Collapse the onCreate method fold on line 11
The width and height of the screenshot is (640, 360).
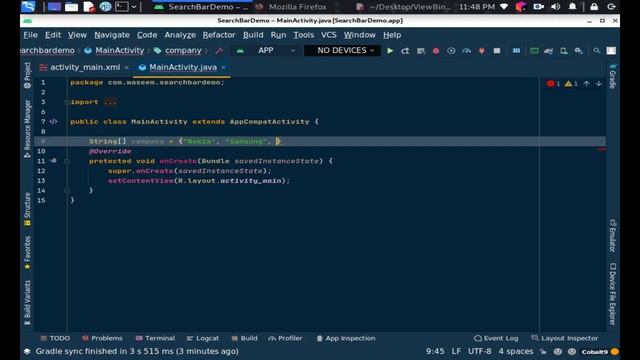click(x=67, y=161)
